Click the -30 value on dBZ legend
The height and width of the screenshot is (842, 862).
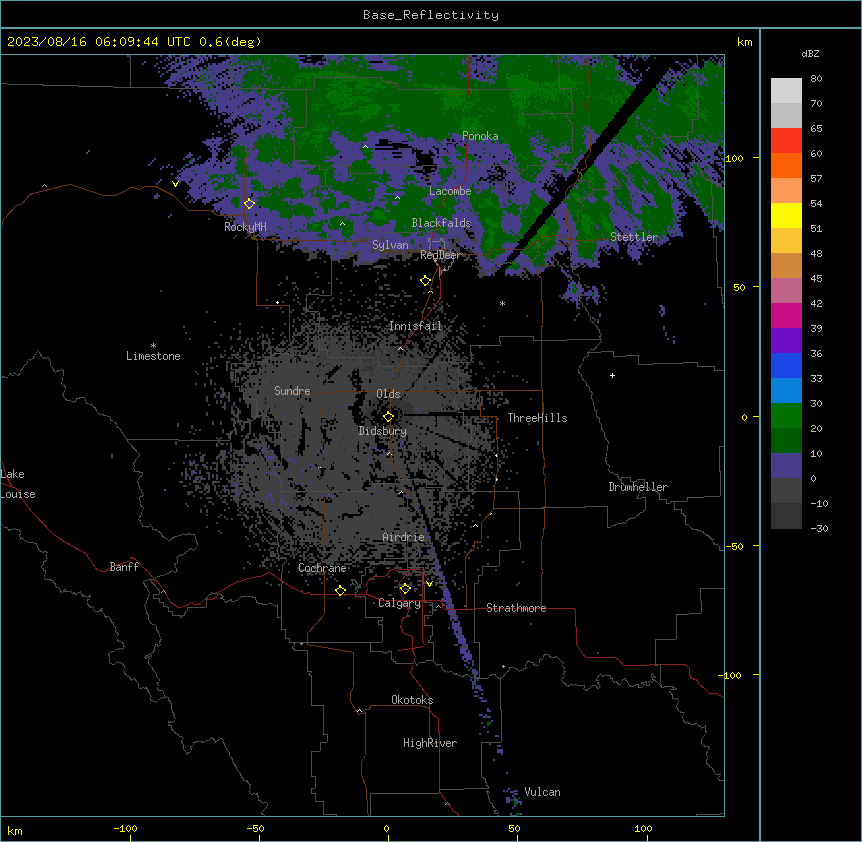pos(819,529)
